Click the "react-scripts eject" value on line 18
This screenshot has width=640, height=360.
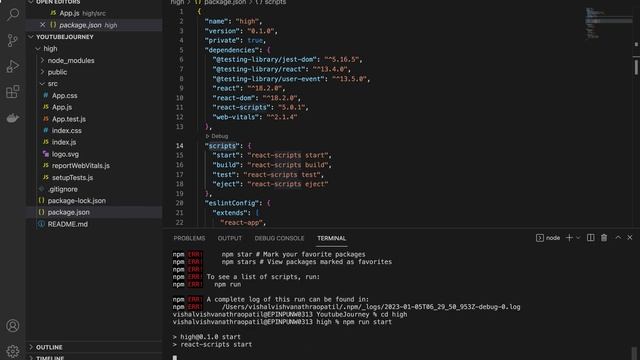click(x=288, y=184)
